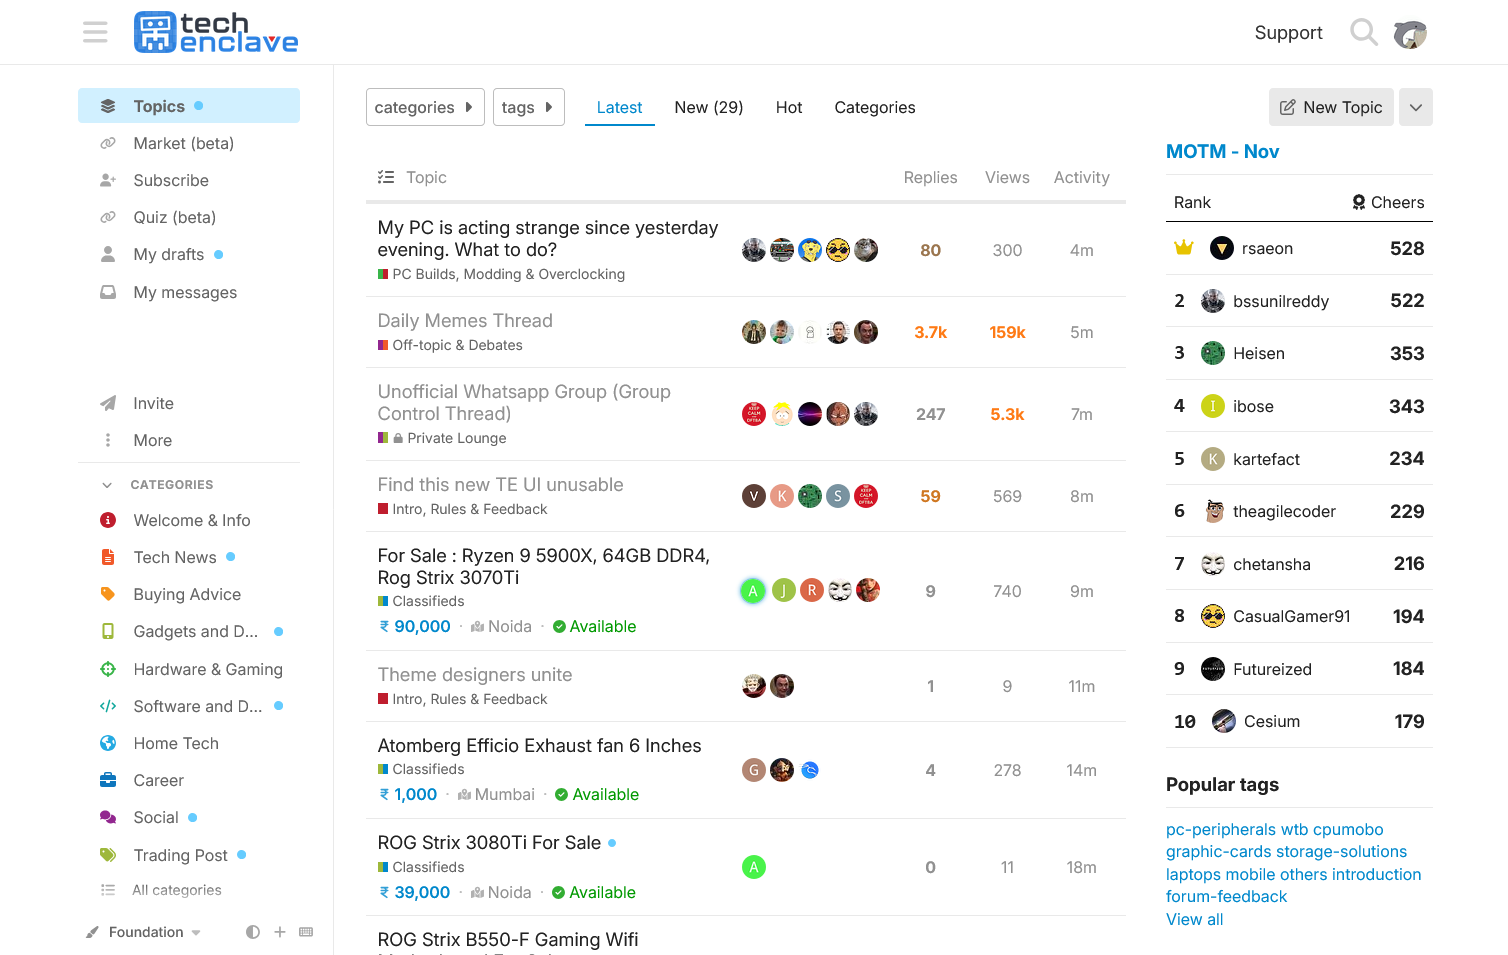Switch to the Hot tab
The height and width of the screenshot is (955, 1508).
[x=788, y=107]
